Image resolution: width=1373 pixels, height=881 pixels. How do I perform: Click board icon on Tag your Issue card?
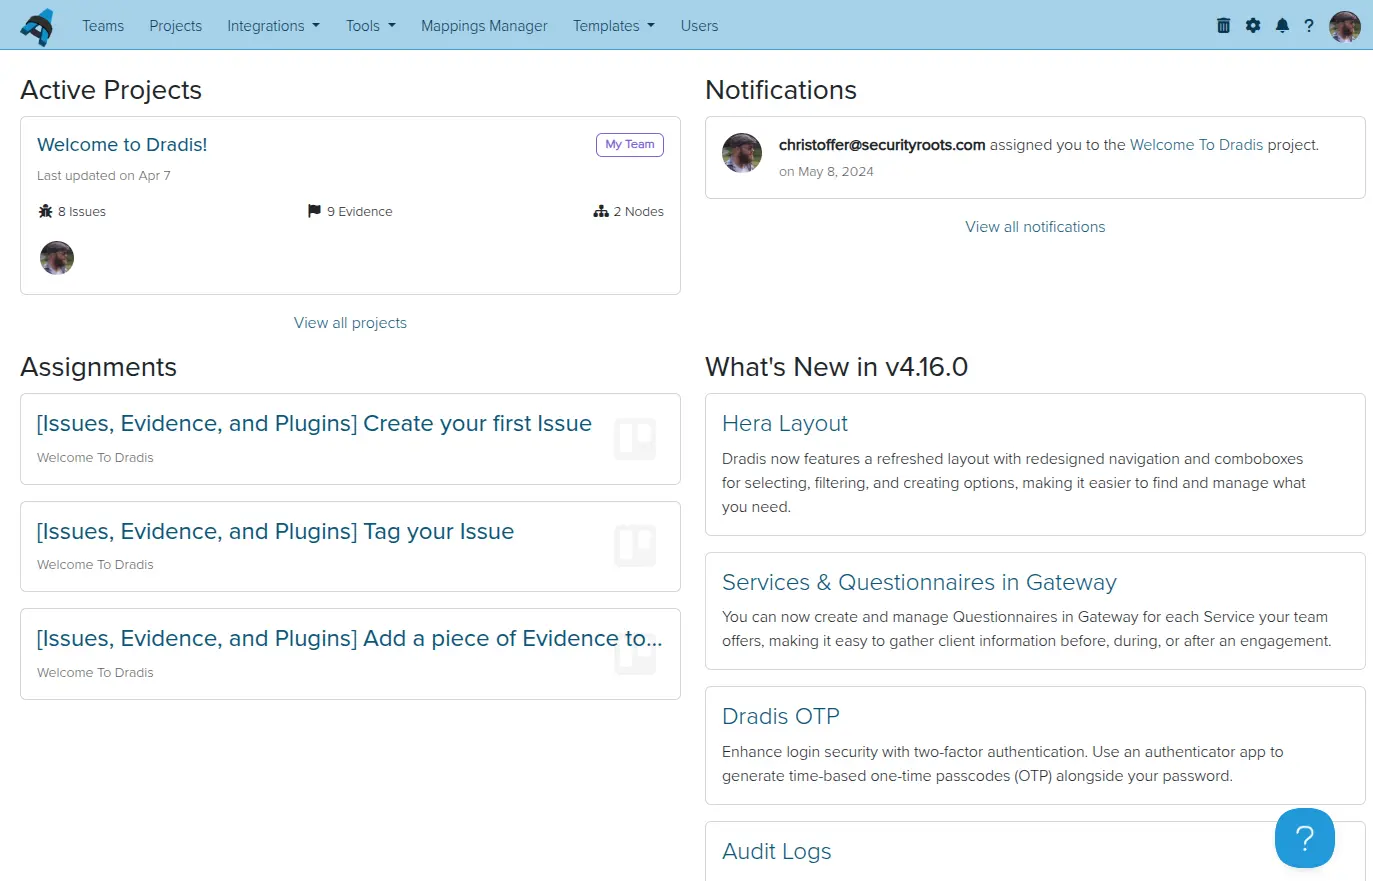coord(635,546)
